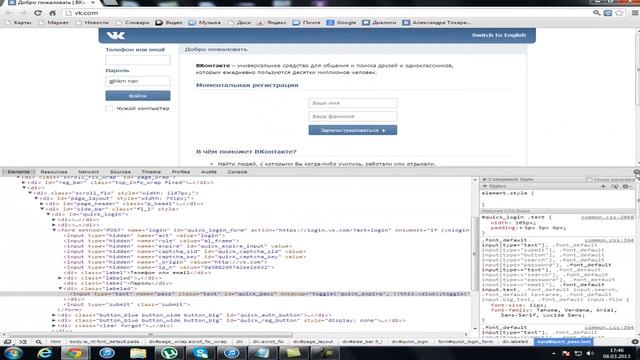
Task: Open the file explorer folder taskbar icon
Action: pyautogui.click(x=138, y=353)
